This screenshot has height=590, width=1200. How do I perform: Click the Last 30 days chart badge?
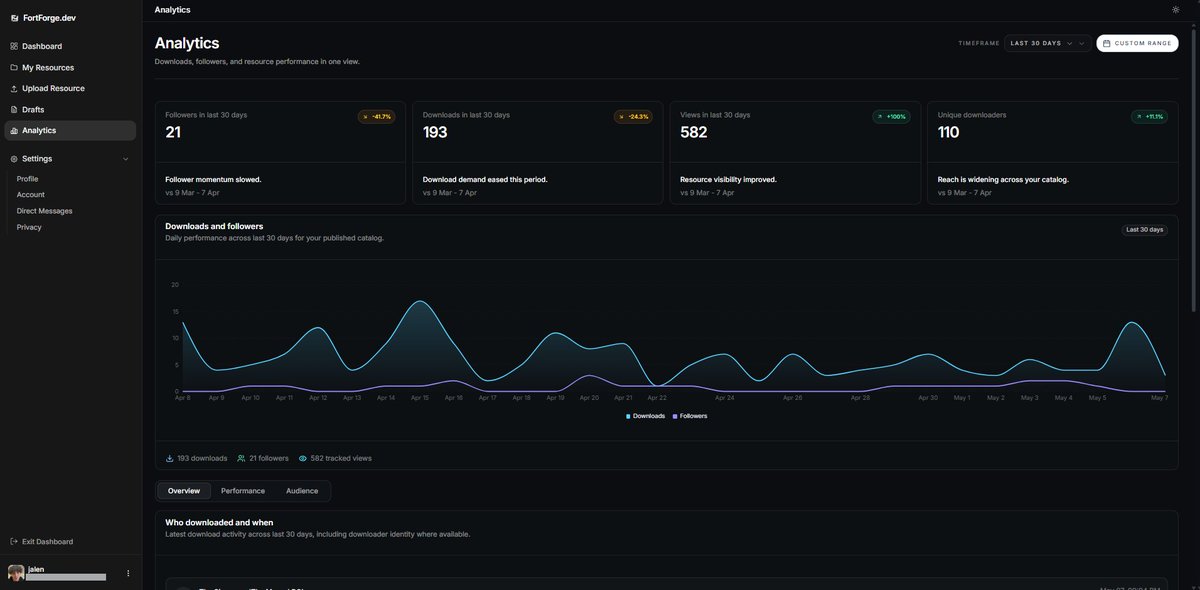(1145, 230)
